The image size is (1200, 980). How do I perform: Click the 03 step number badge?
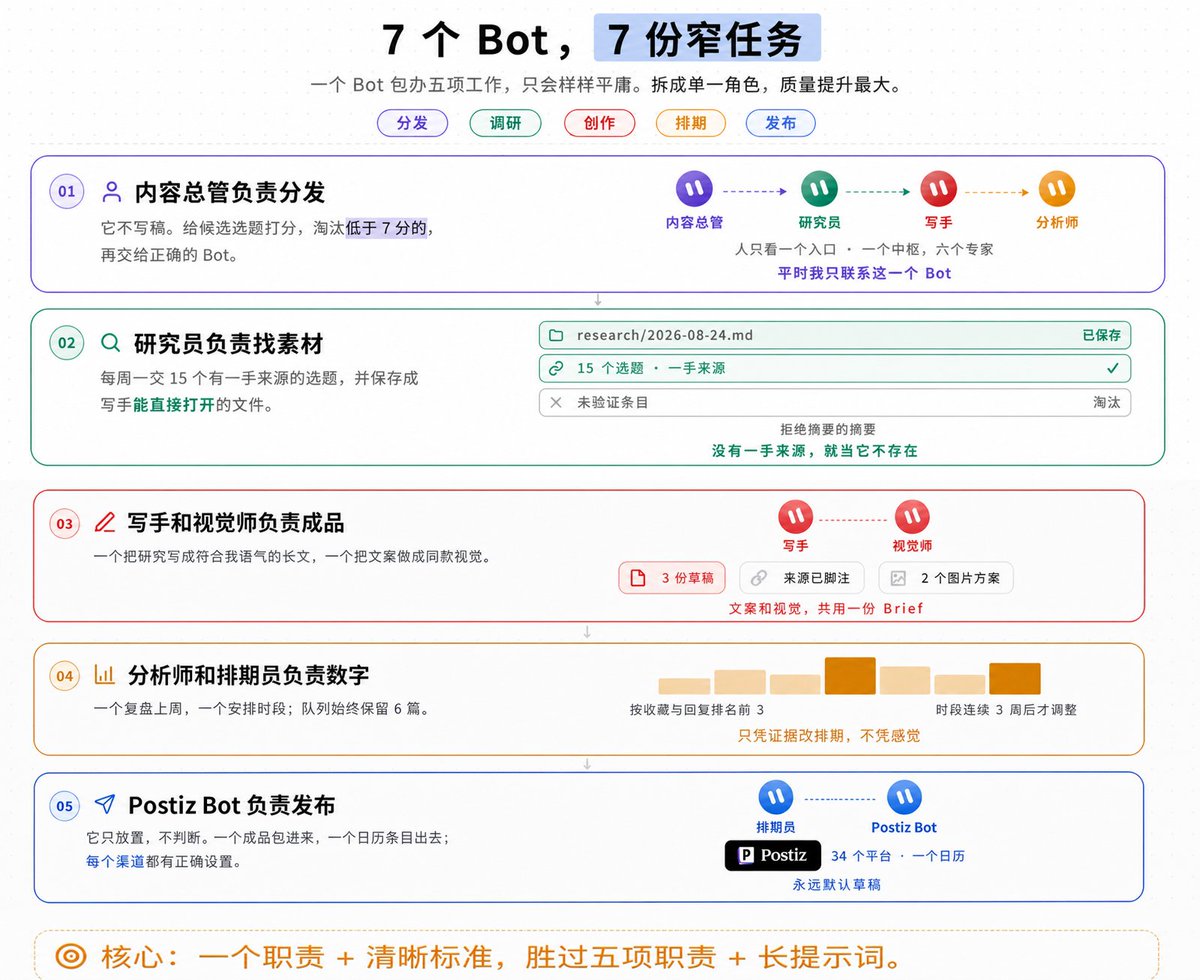point(64,523)
